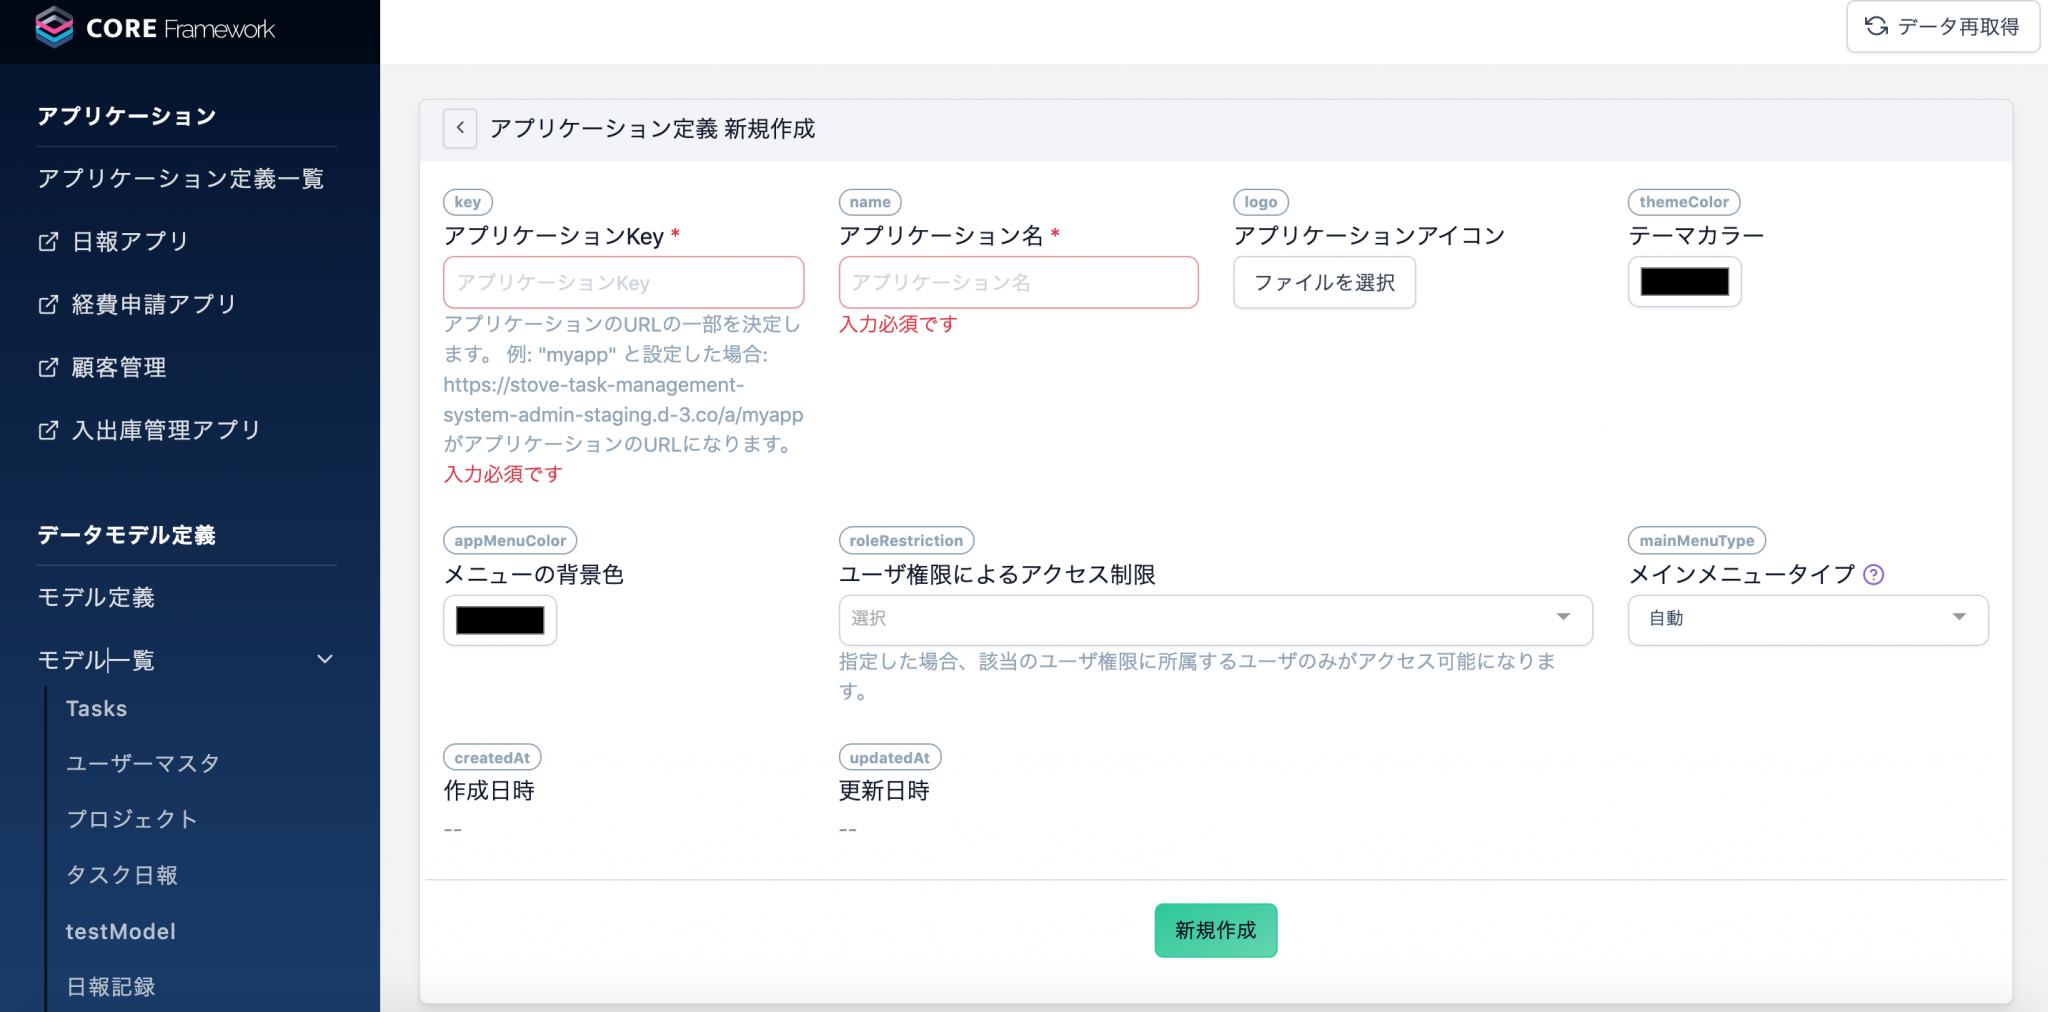Open 顧客管理 using its external link icon
This screenshot has width=2048, height=1012.
tap(47, 367)
